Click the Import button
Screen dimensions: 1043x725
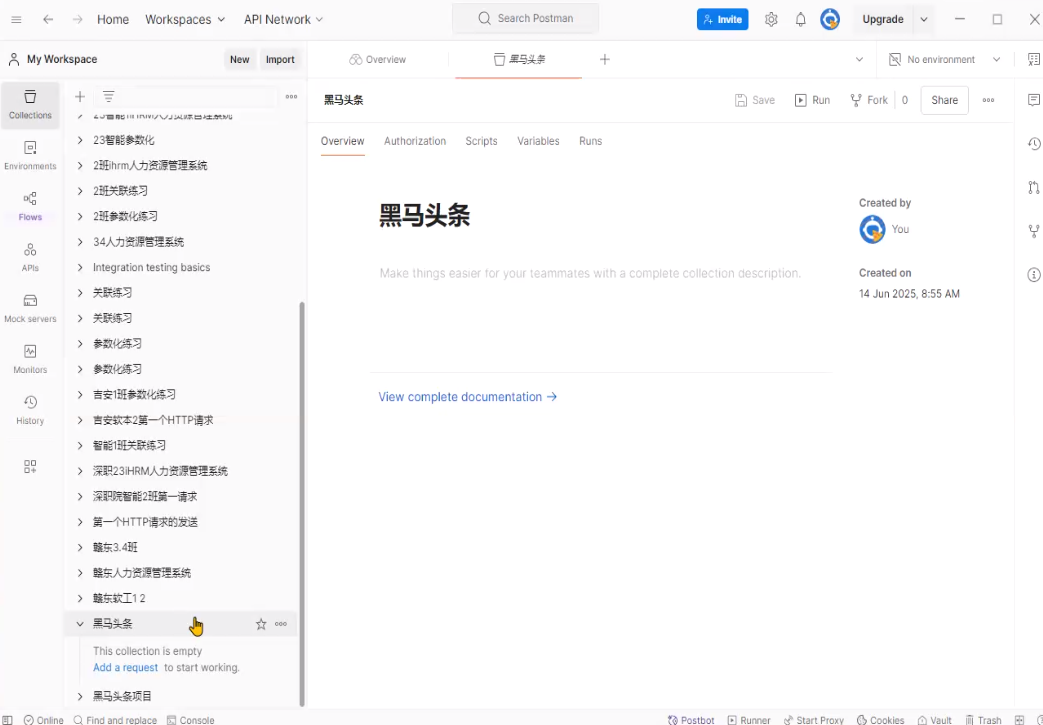point(280,59)
